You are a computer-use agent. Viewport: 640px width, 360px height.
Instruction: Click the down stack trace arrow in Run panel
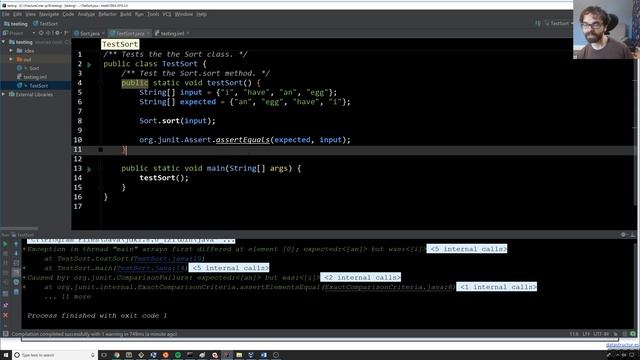click(x=16, y=253)
